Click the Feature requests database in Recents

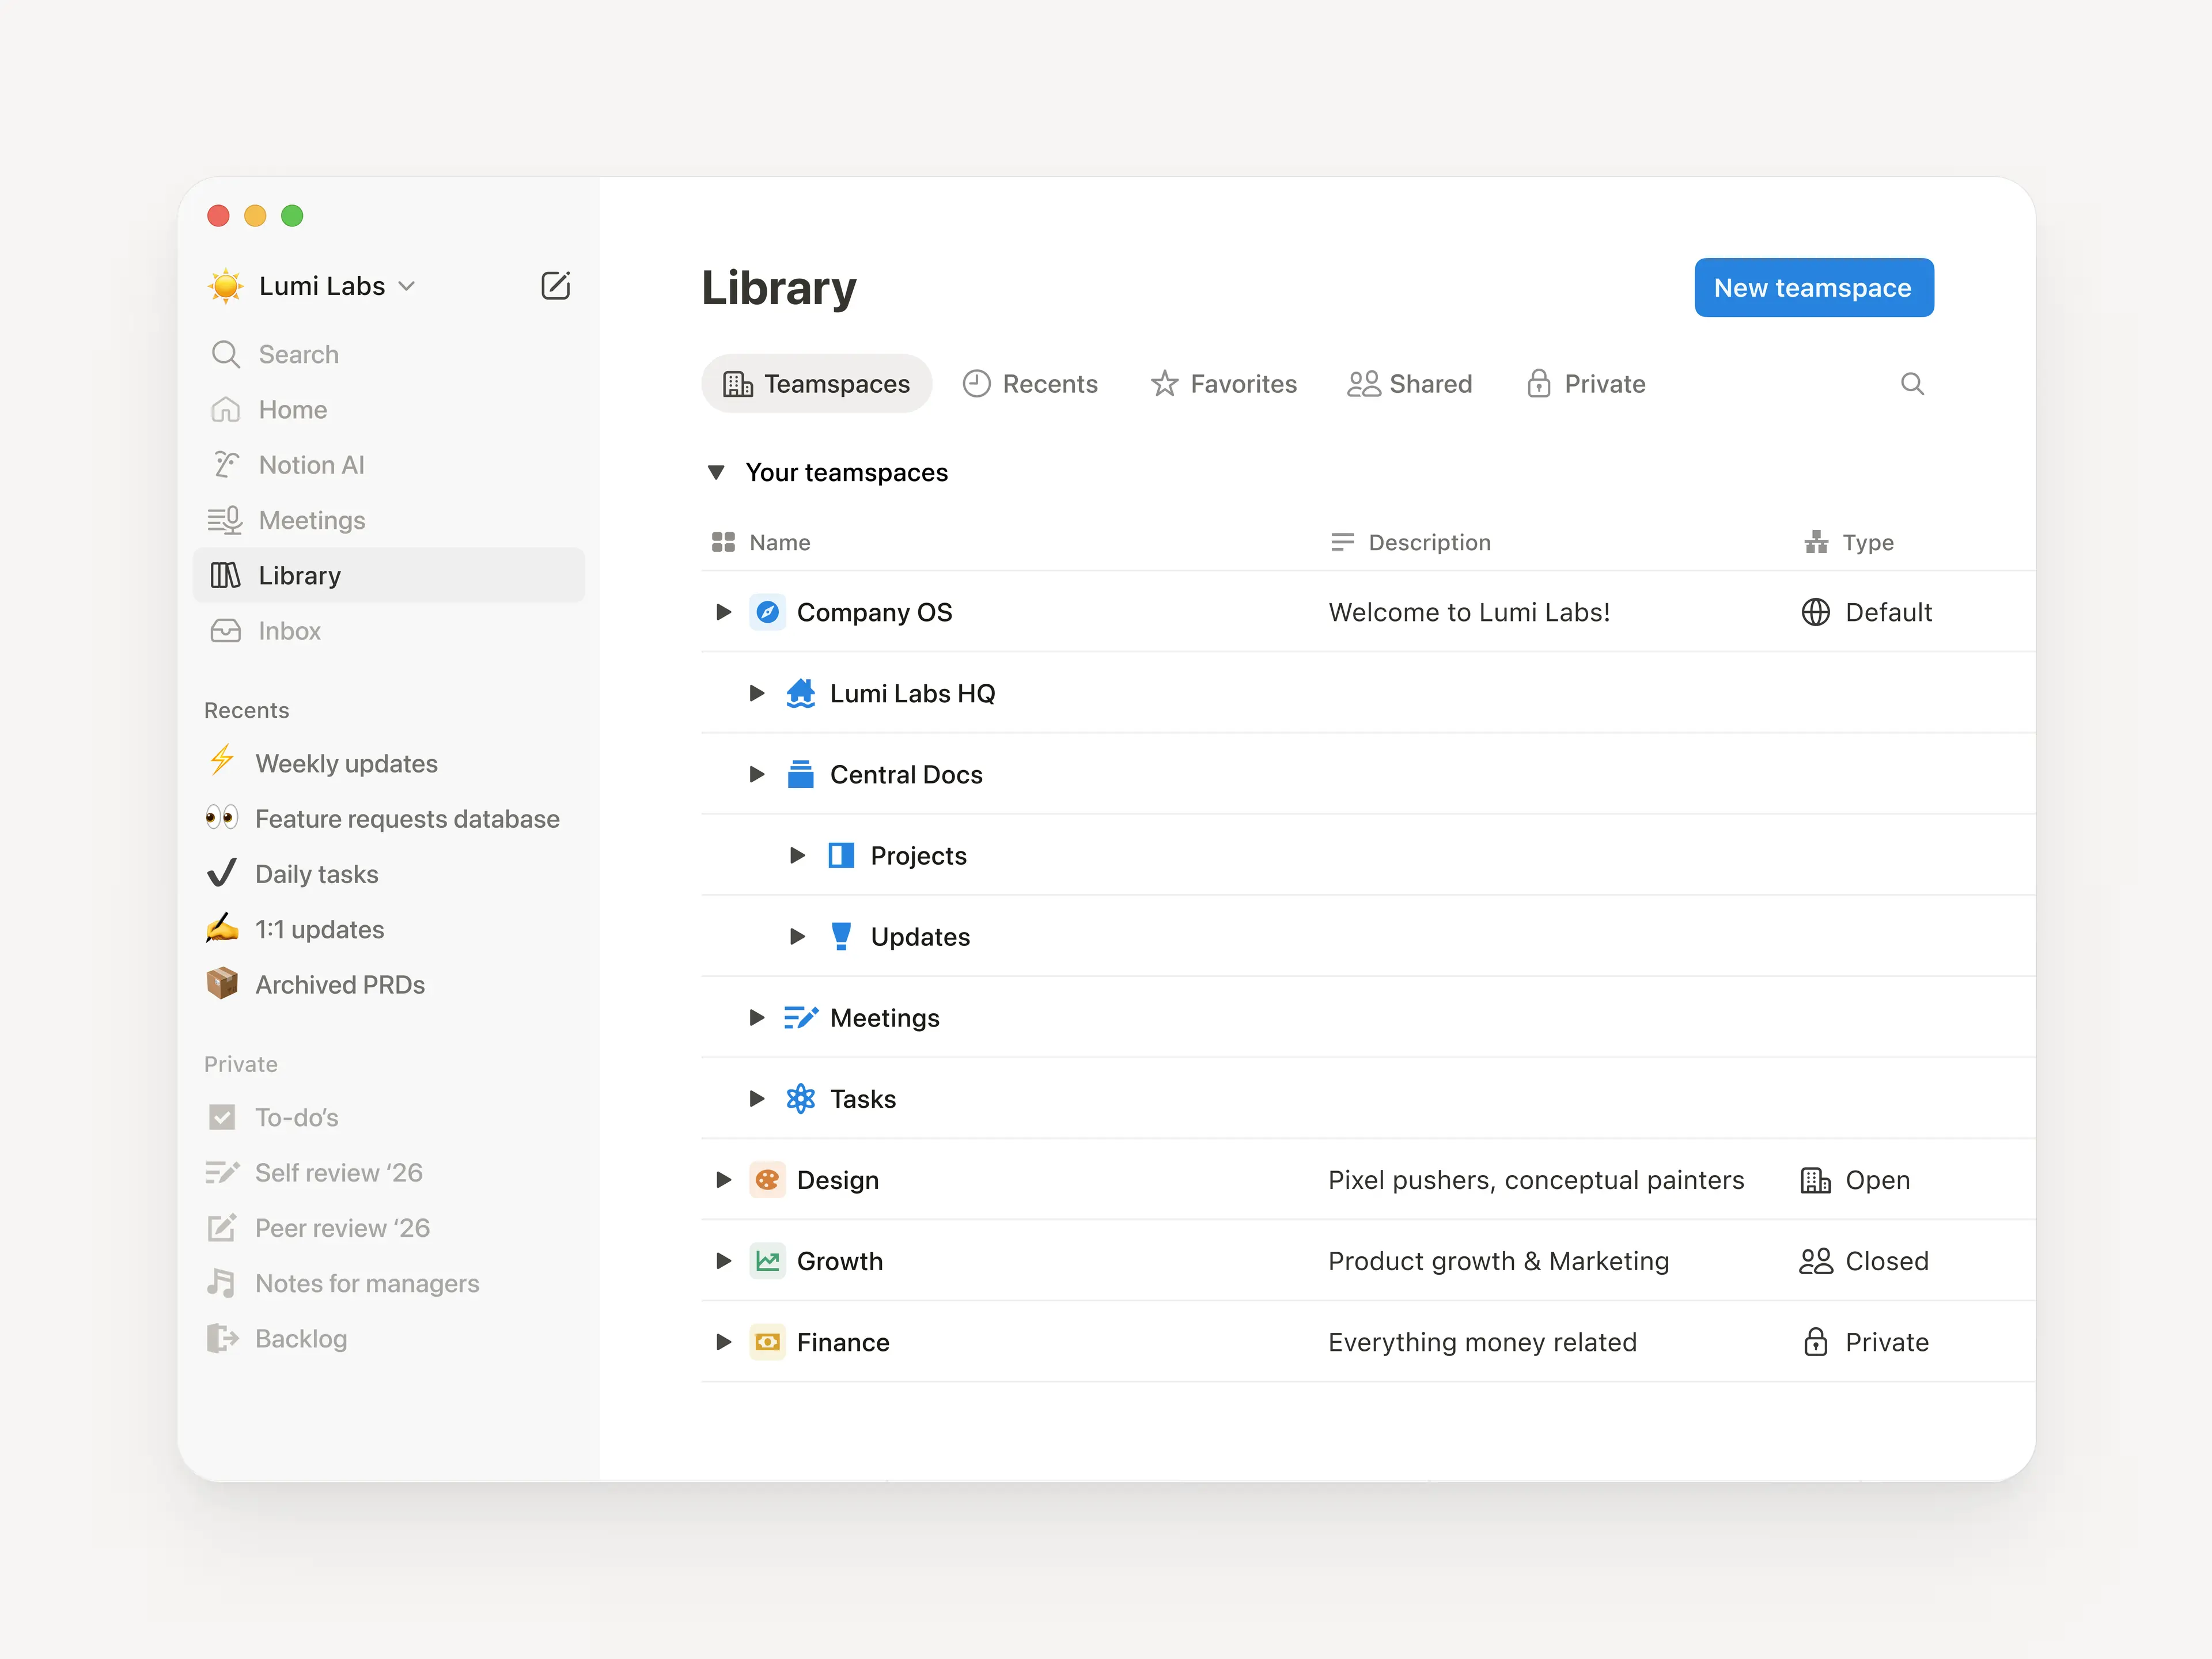407,818
